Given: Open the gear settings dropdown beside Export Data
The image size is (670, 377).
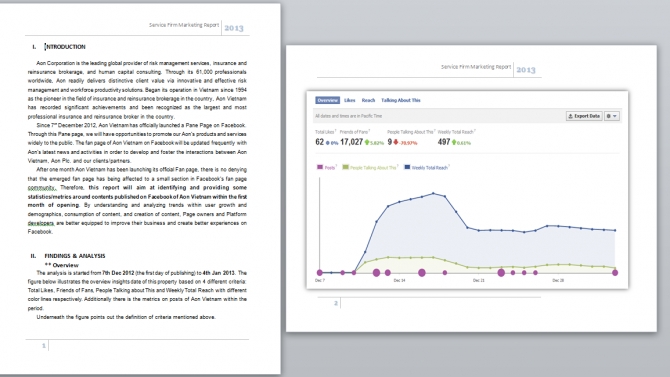Looking at the screenshot, I should [x=612, y=116].
